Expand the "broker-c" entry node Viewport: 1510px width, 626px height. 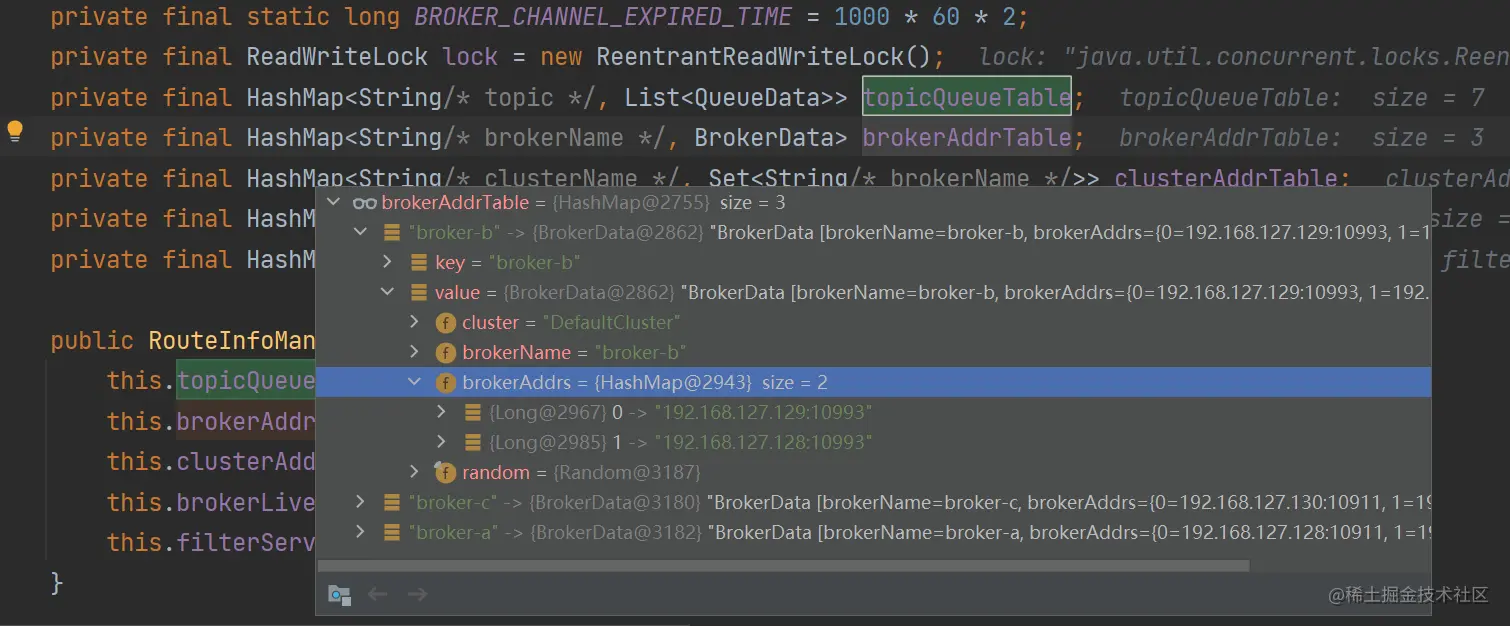point(361,502)
